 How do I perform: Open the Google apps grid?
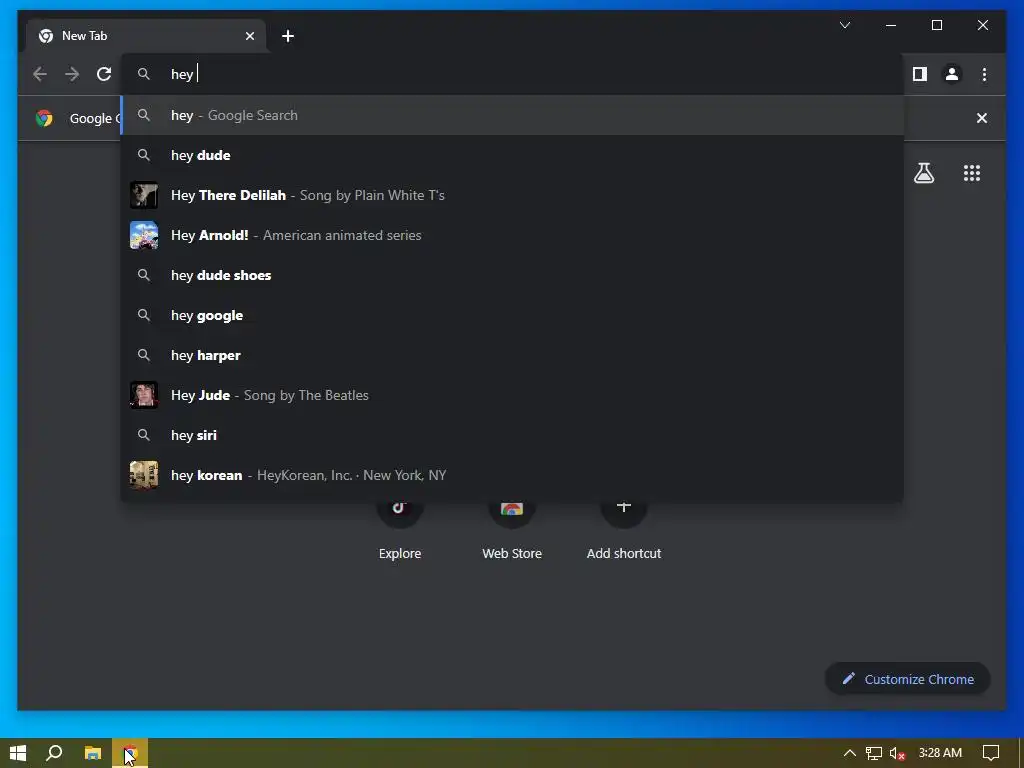point(972,173)
